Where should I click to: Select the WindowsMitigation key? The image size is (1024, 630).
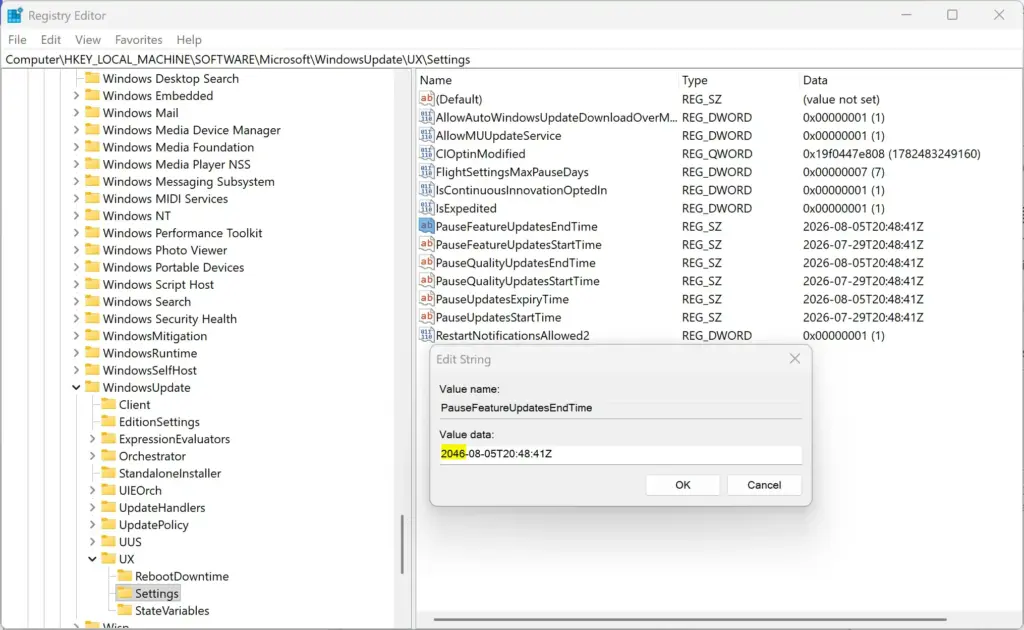tap(155, 336)
